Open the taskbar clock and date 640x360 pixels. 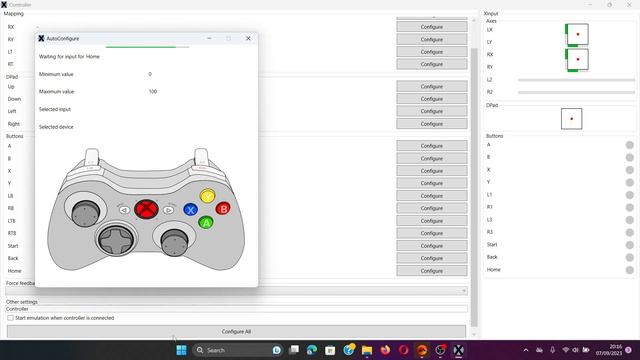click(x=609, y=350)
